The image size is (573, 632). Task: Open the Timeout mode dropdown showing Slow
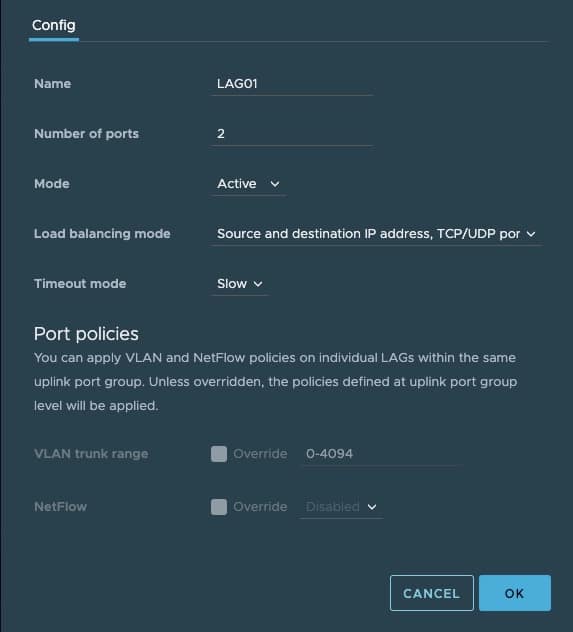coord(240,284)
